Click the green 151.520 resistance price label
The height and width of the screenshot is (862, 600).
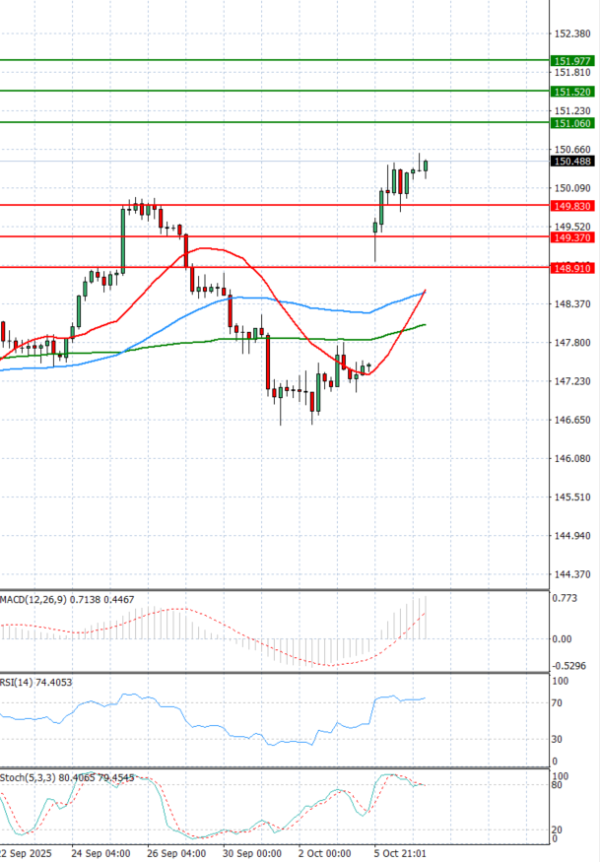(573, 91)
